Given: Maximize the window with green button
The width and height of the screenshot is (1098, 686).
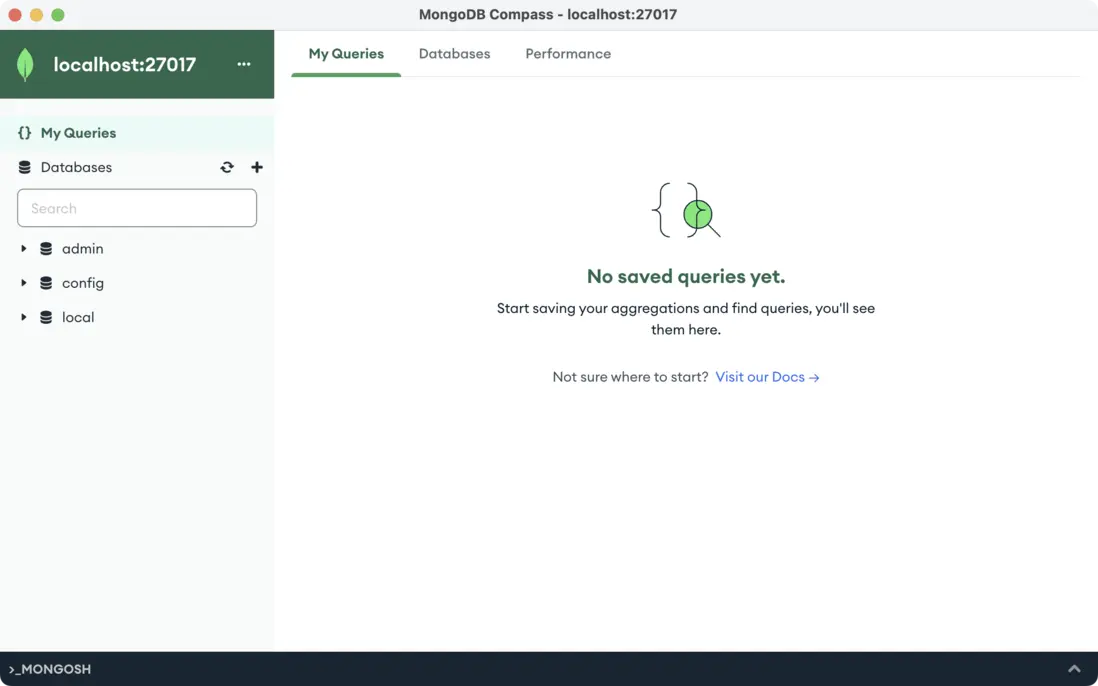Looking at the screenshot, I should [x=58, y=15].
